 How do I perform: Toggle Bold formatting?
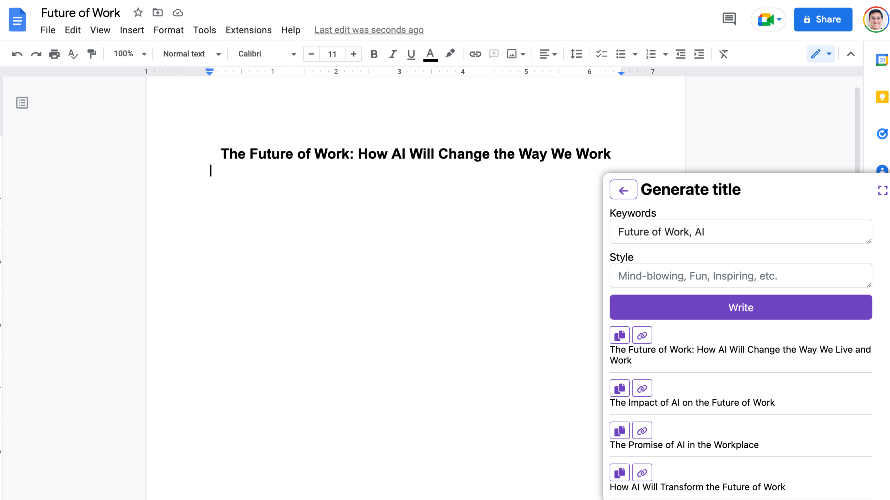click(x=373, y=54)
